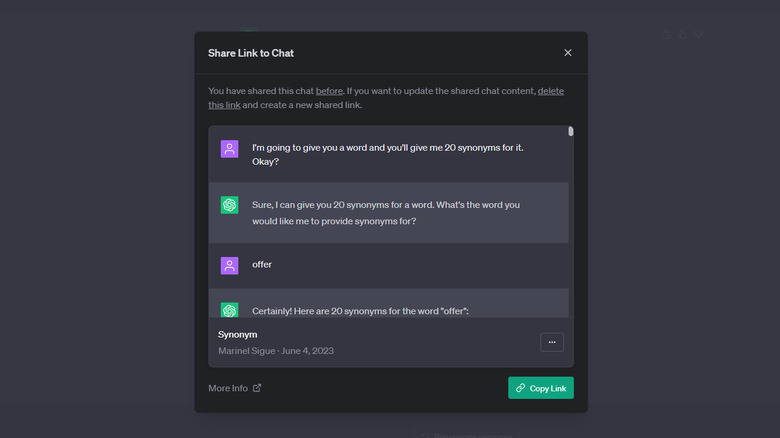Viewport: 780px width, 438px height.
Task: Open the three-dot options menu for Synonym
Action: [552, 342]
